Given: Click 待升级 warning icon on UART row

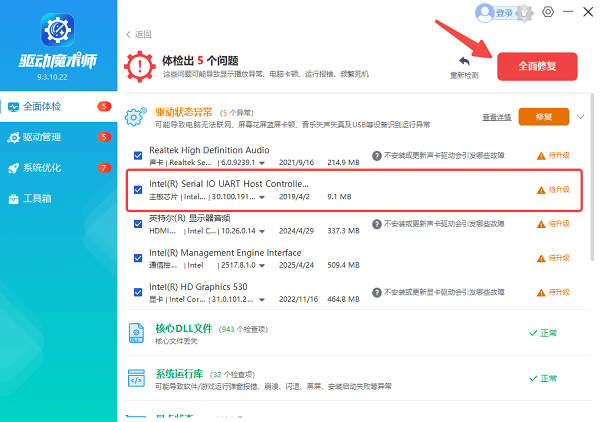Looking at the screenshot, I should (541, 190).
